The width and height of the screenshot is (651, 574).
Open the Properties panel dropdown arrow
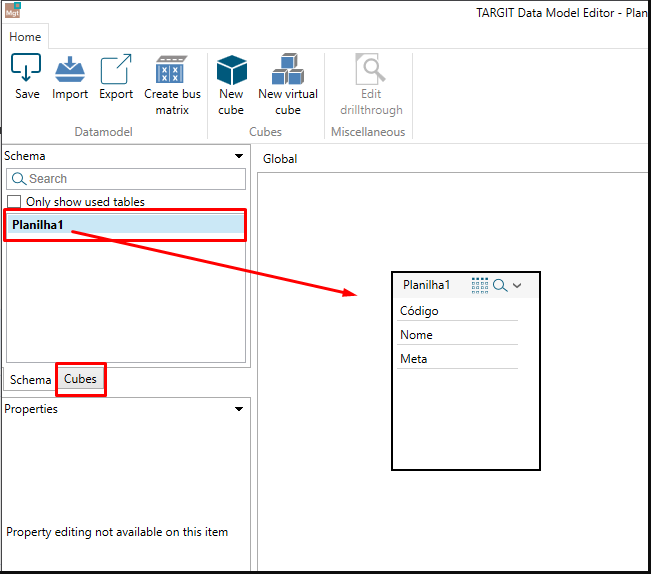(239, 409)
